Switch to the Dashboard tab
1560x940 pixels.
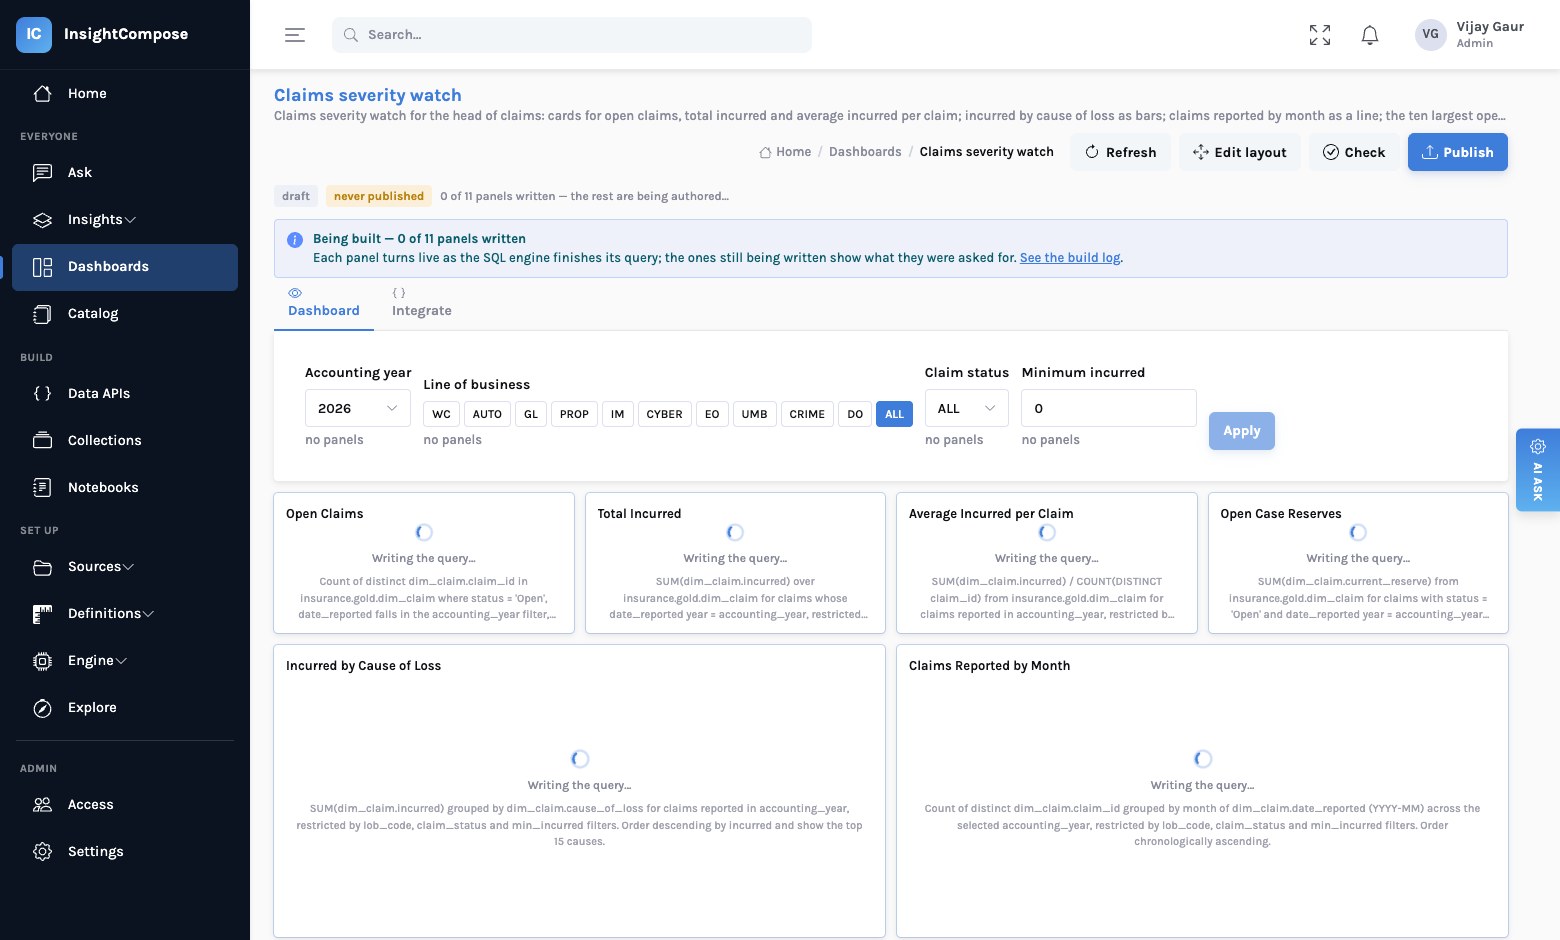324,303
